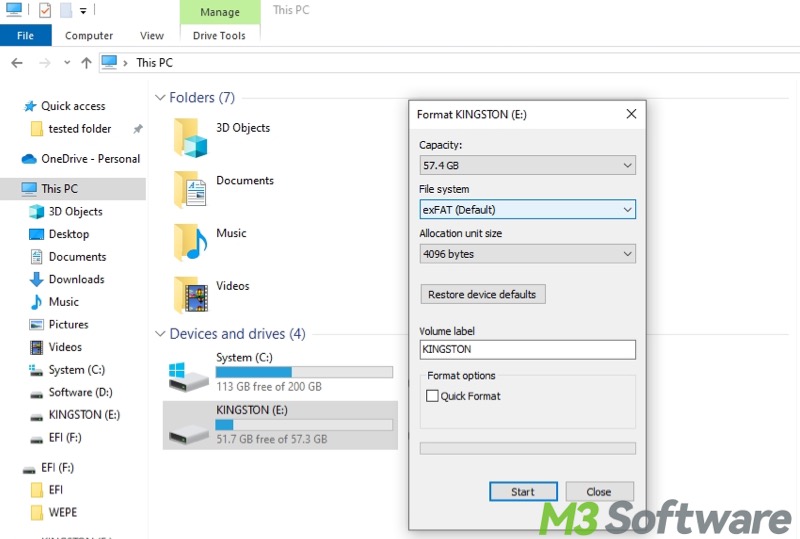Click the format progress bar in dialog

point(528,449)
